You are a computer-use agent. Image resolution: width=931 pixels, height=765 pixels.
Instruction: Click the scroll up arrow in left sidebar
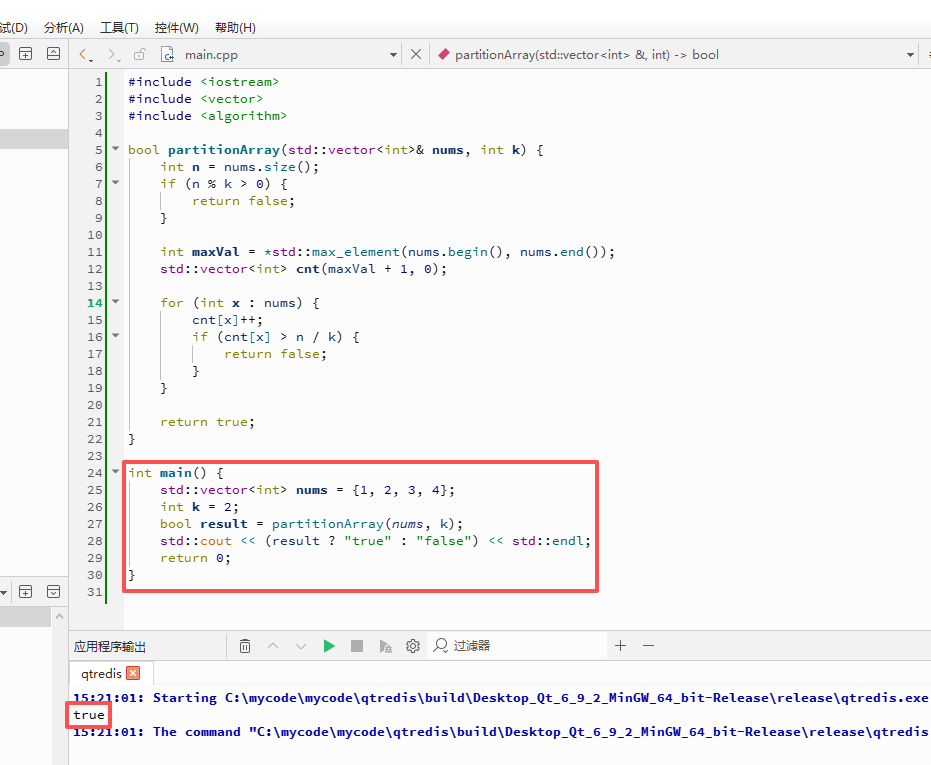click(x=59, y=617)
